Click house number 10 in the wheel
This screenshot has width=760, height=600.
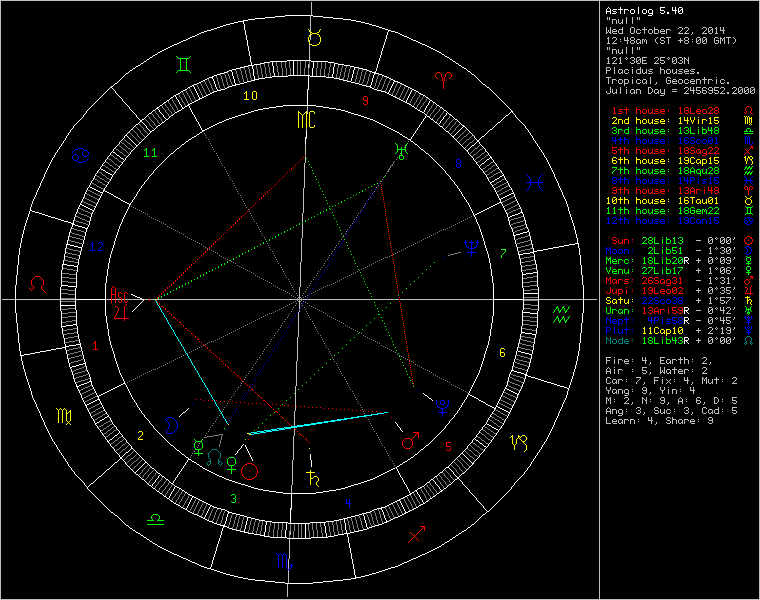(x=250, y=95)
